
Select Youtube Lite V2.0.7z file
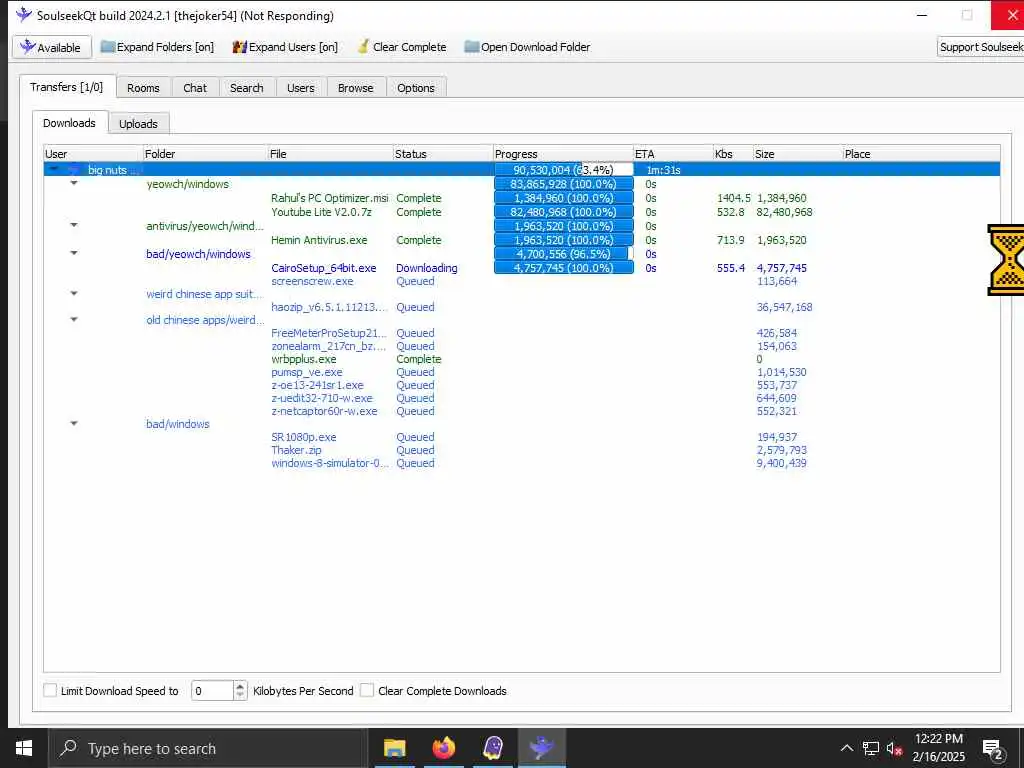[321, 212]
